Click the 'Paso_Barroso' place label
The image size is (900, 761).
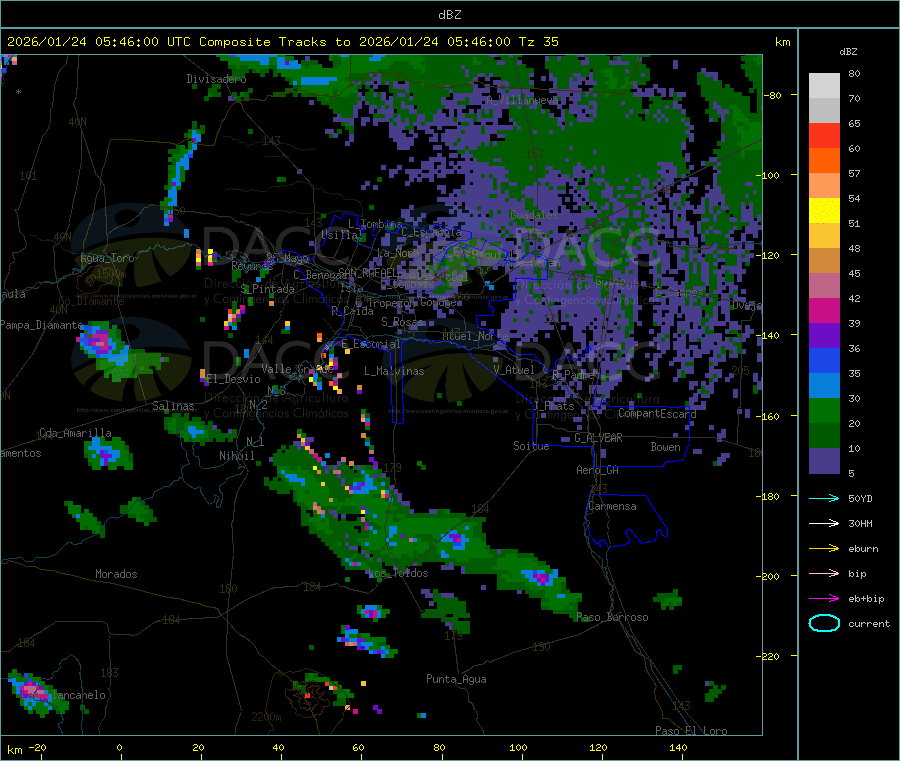coord(612,618)
